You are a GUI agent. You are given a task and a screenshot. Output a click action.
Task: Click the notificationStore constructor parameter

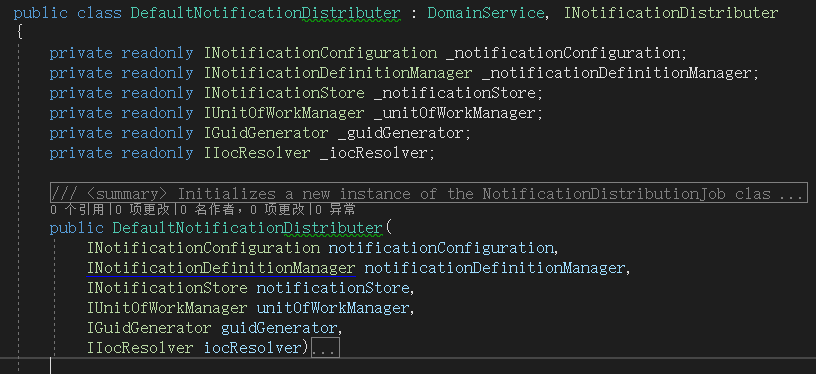point(333,288)
